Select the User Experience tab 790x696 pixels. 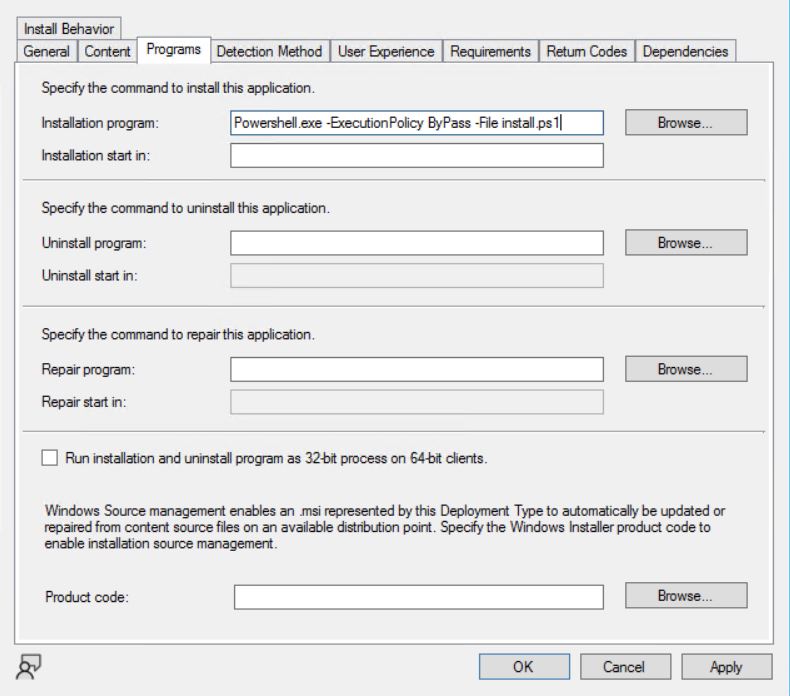[386, 51]
